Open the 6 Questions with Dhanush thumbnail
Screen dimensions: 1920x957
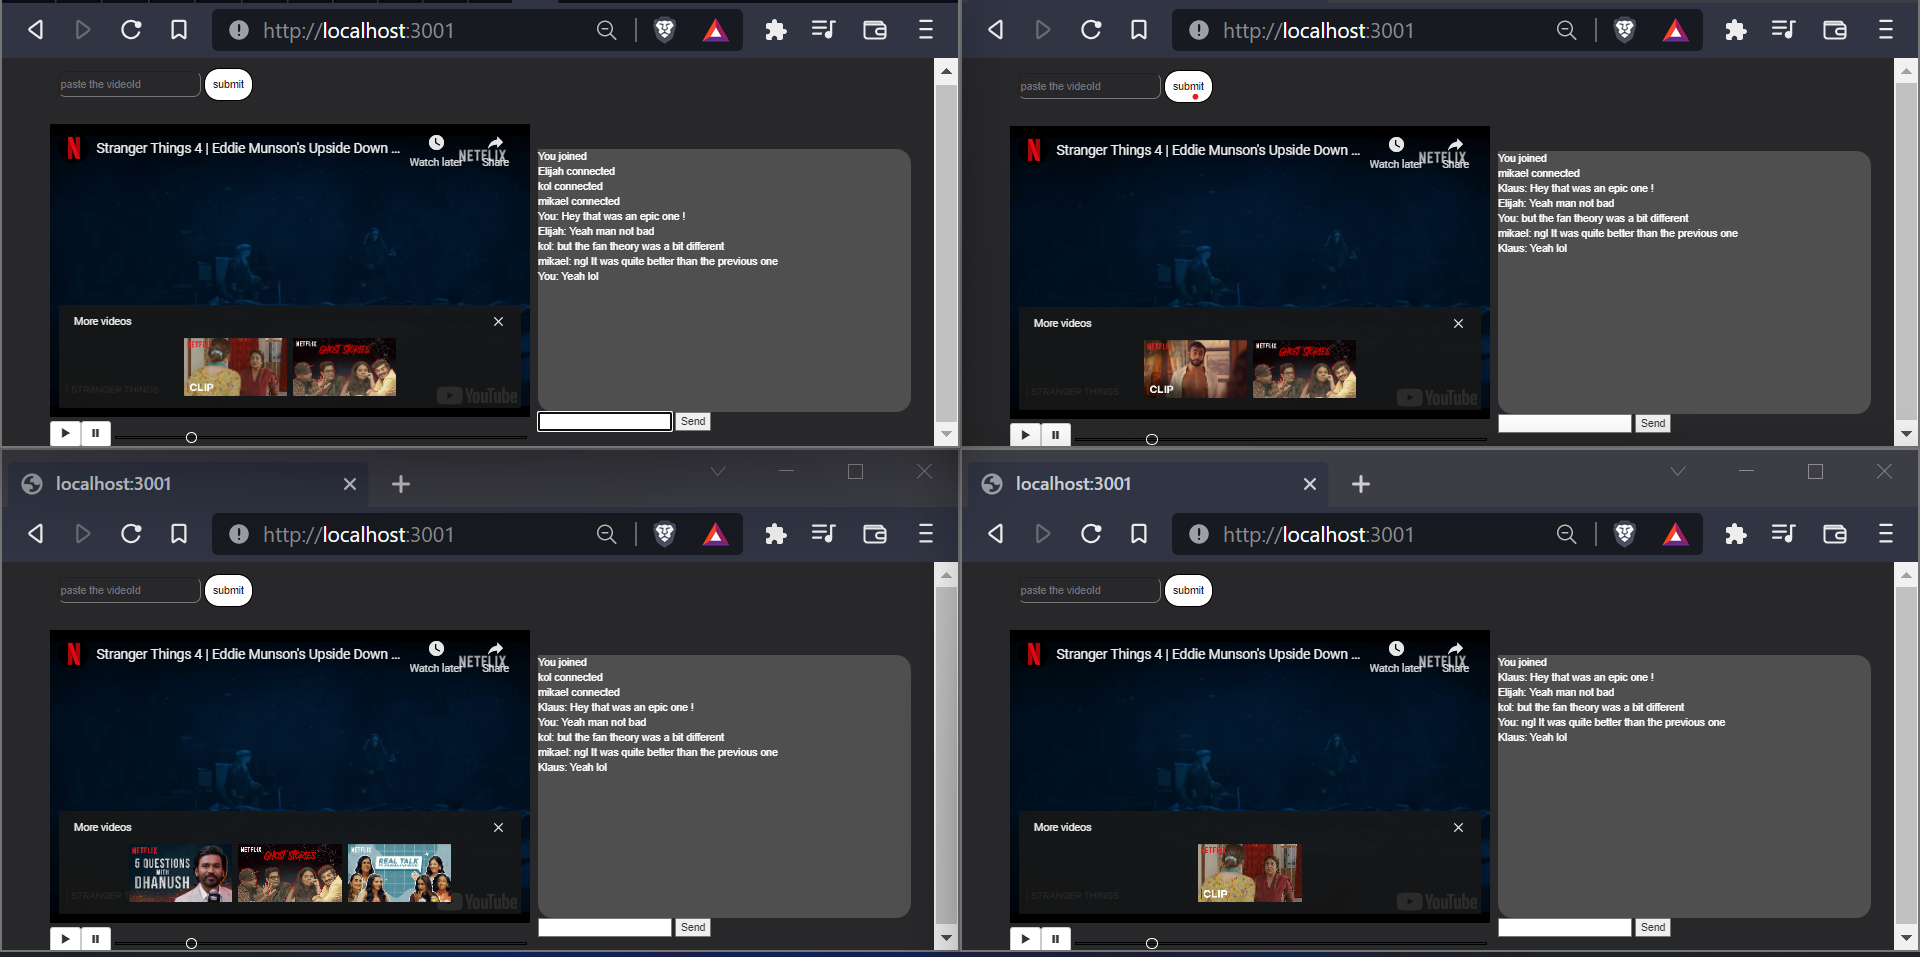[x=181, y=873]
